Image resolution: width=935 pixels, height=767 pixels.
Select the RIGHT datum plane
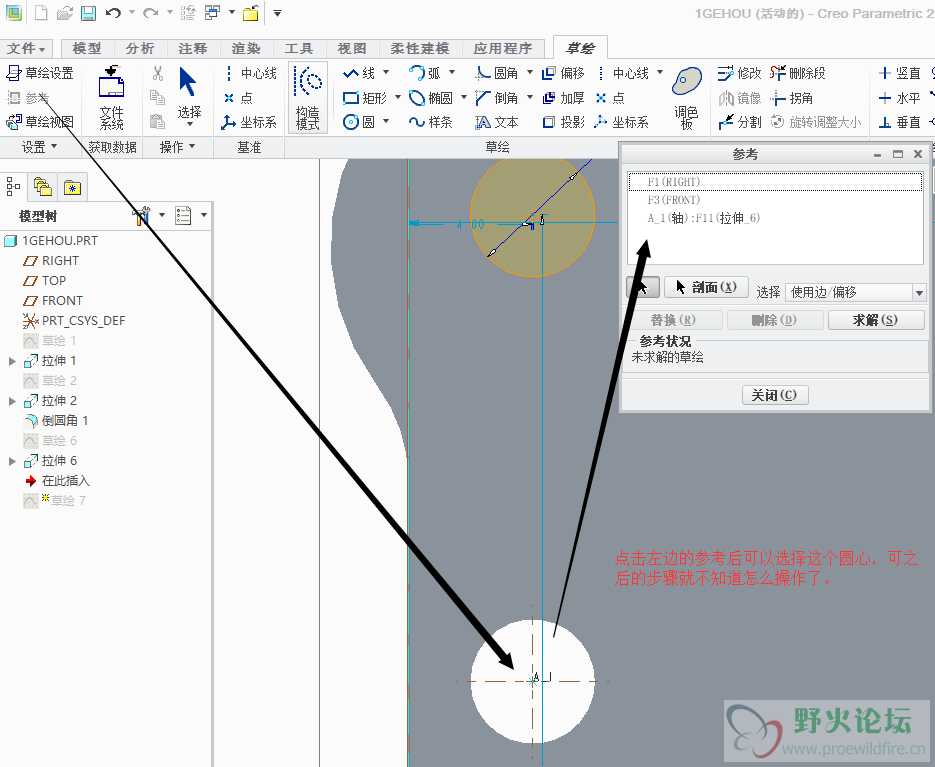click(51, 261)
